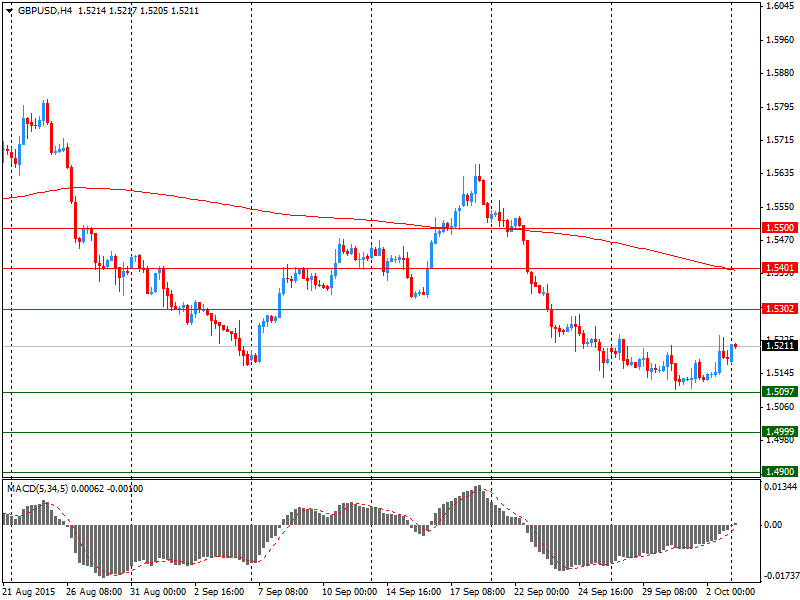Click the 29 Sep 08:00 time label

pos(670,592)
